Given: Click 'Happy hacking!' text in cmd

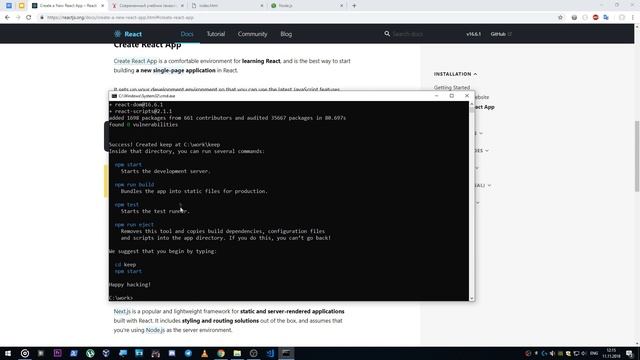Looking at the screenshot, I should coord(130,284).
